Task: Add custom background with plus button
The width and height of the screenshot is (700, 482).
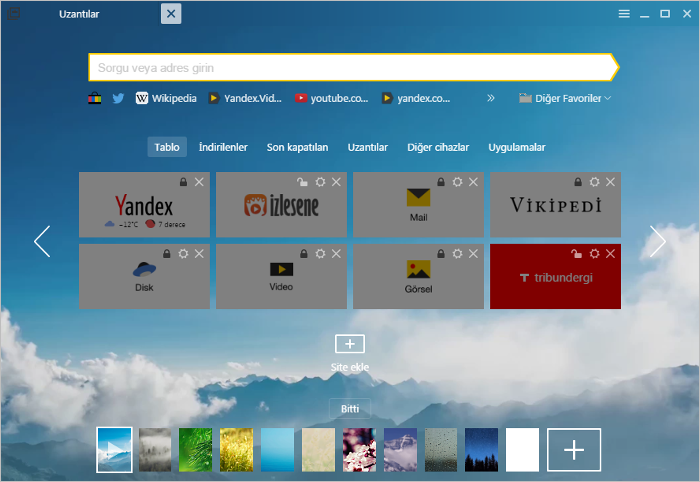Action: pyautogui.click(x=574, y=450)
